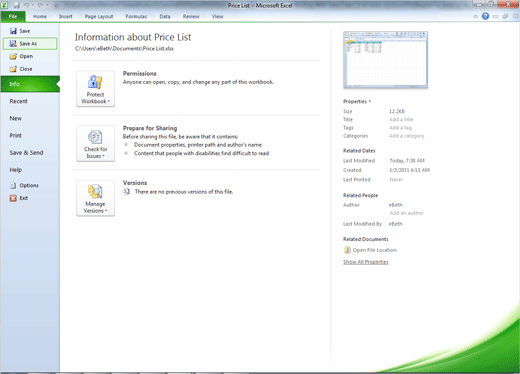The width and height of the screenshot is (520, 374).
Task: Minimize the ribbon with the caret icon
Action: click(476, 16)
